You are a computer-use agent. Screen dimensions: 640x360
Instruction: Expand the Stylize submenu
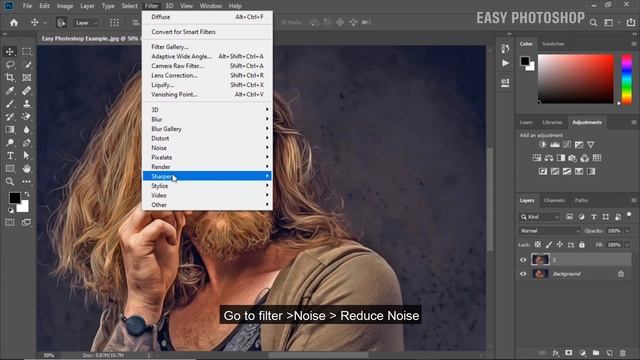pos(207,186)
